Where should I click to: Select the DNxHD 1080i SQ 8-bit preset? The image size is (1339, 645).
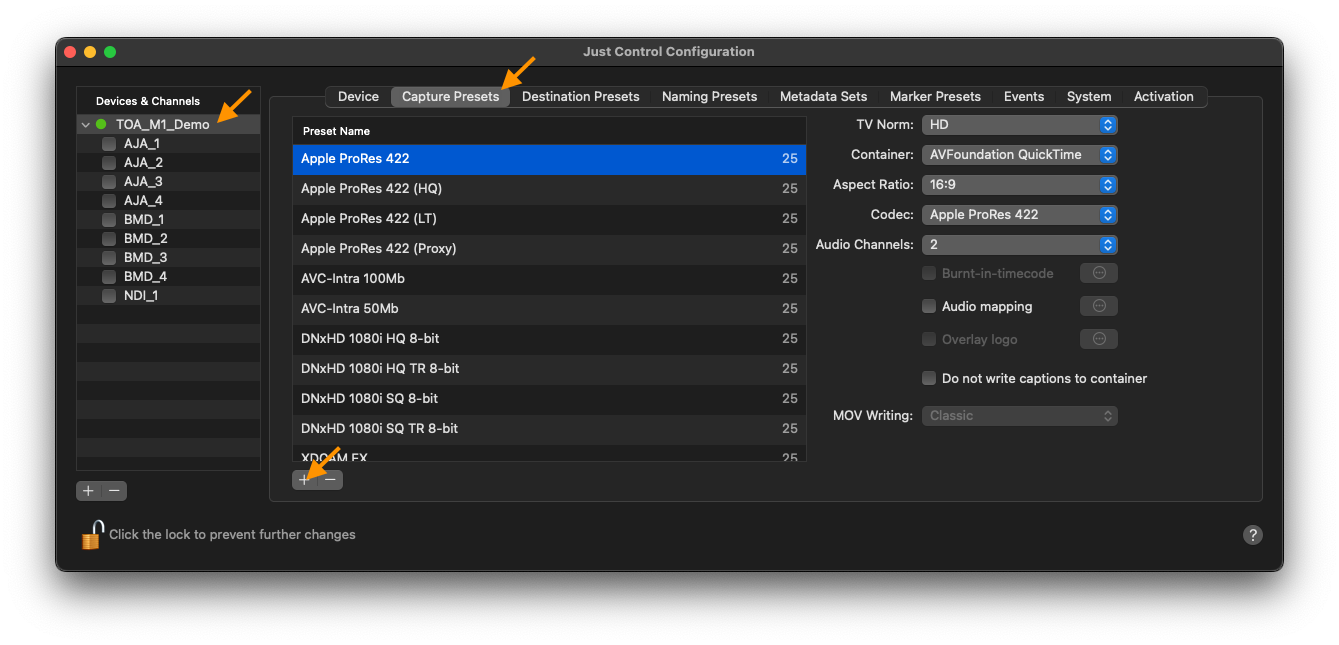tap(549, 399)
